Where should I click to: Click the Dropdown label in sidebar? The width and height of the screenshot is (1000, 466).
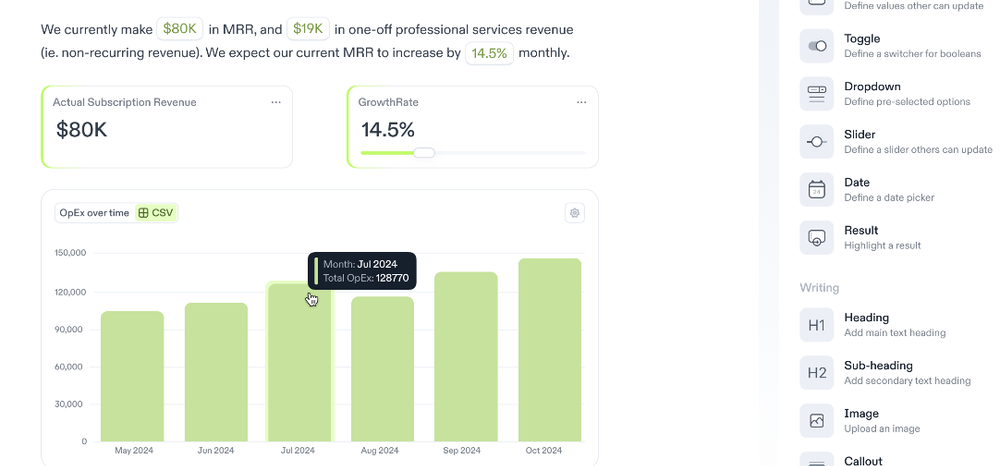(872, 87)
